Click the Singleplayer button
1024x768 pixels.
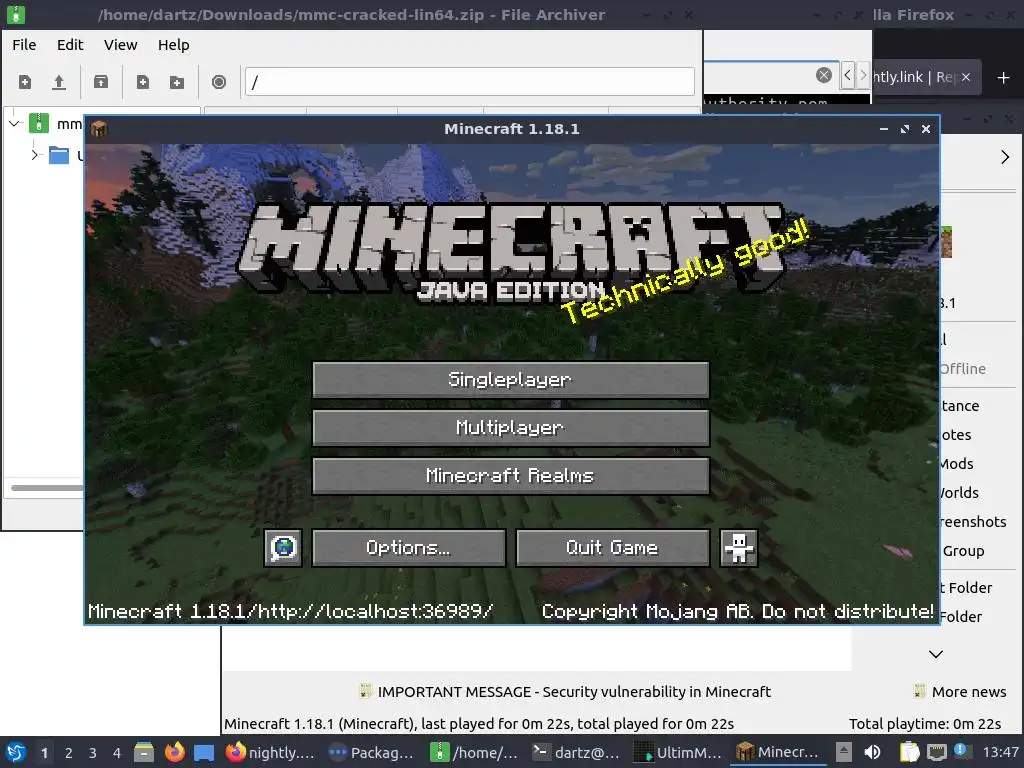pyautogui.click(x=511, y=379)
